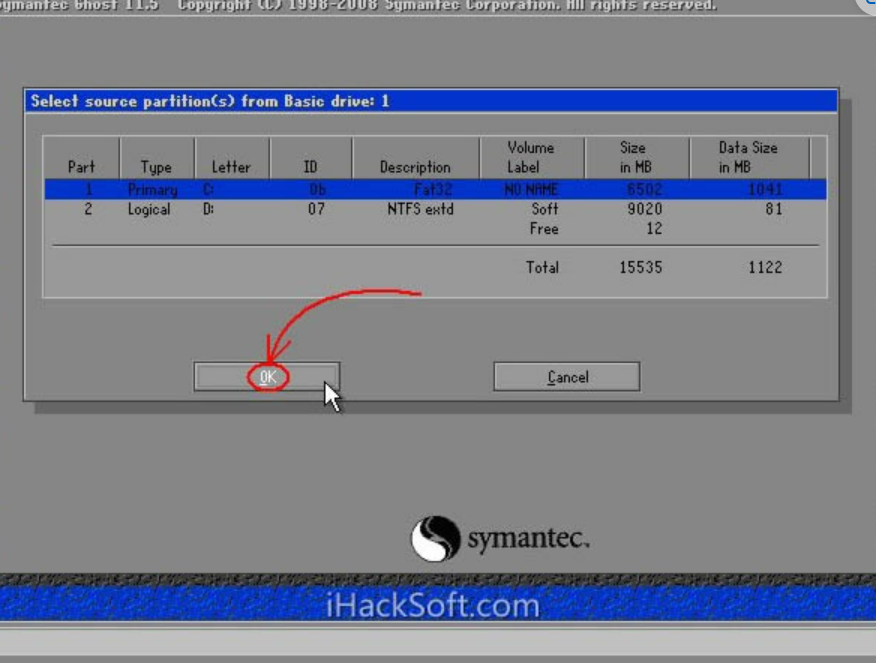Click the Free space label
876x663 pixels.
point(544,229)
